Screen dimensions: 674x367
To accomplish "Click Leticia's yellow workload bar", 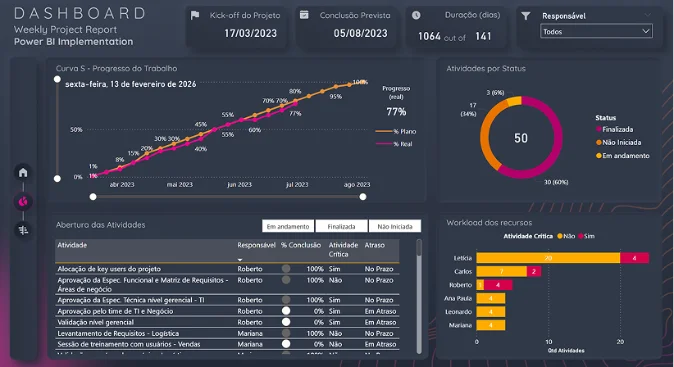I will click(x=548, y=258).
